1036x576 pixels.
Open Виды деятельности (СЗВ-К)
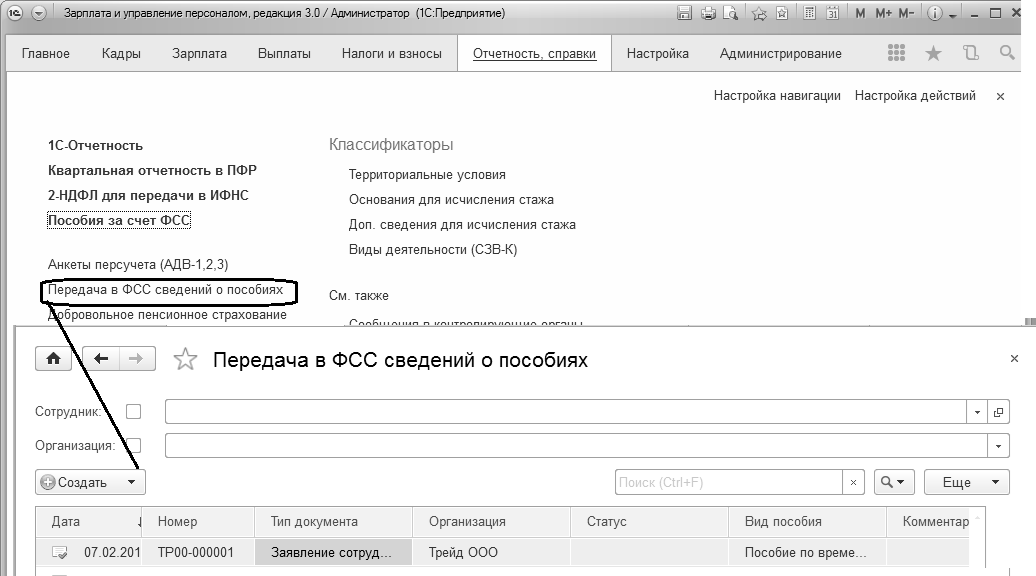(x=433, y=250)
